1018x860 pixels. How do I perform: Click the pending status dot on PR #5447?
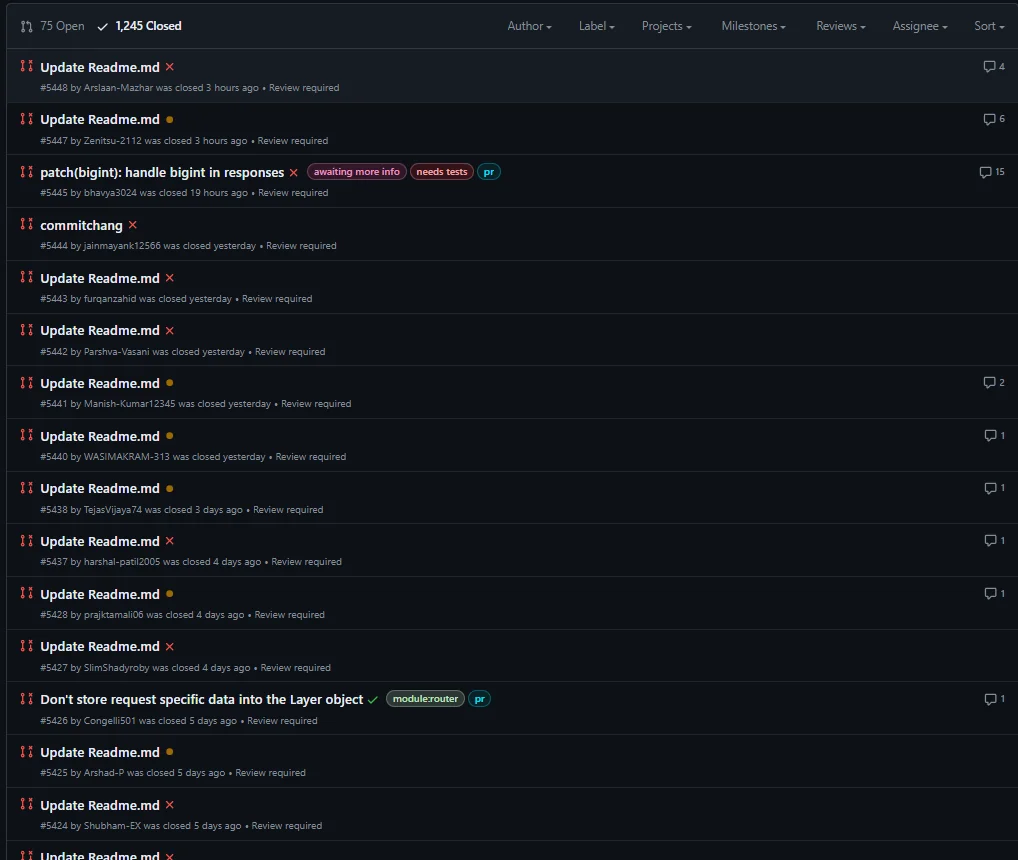(x=169, y=119)
